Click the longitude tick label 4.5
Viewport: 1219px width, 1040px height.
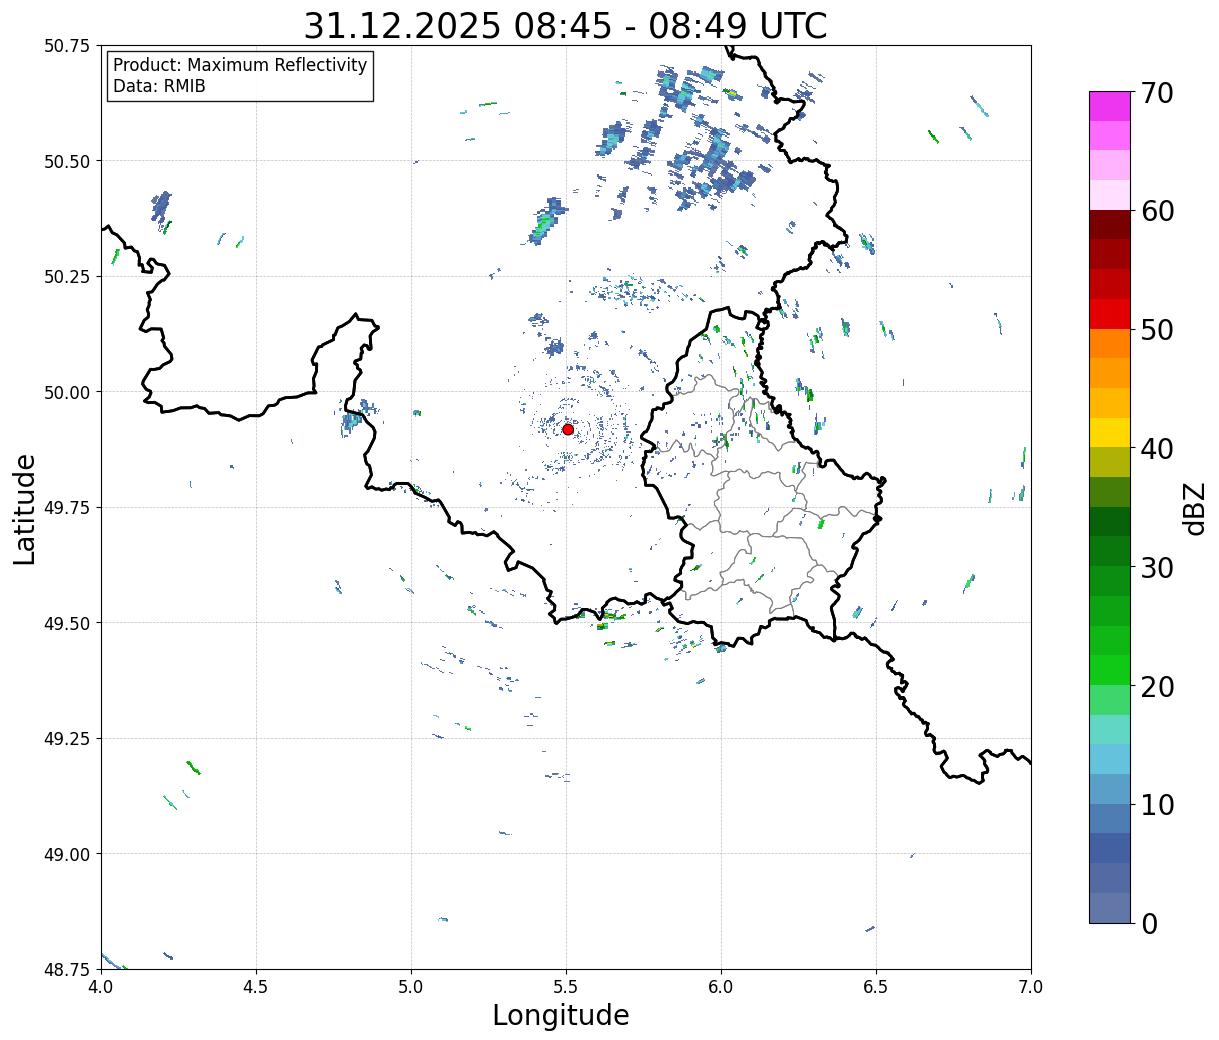click(x=256, y=986)
